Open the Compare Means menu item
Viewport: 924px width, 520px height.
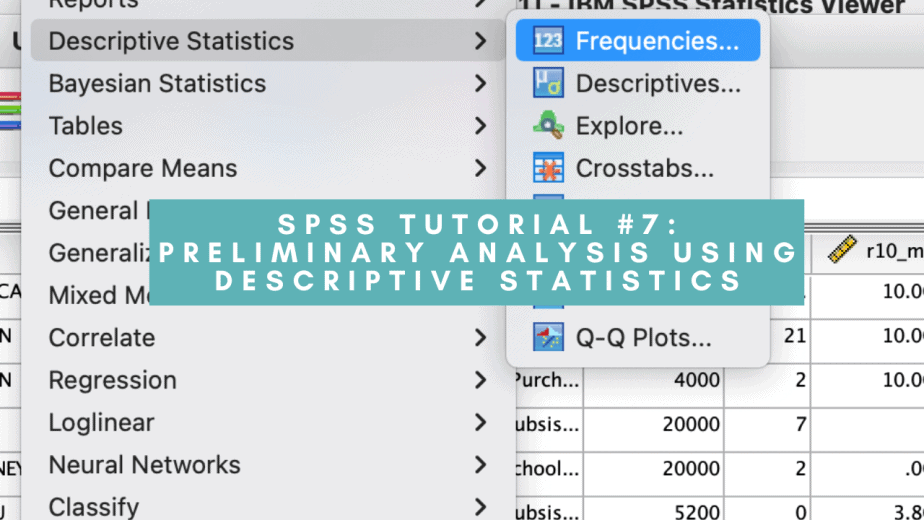point(268,168)
